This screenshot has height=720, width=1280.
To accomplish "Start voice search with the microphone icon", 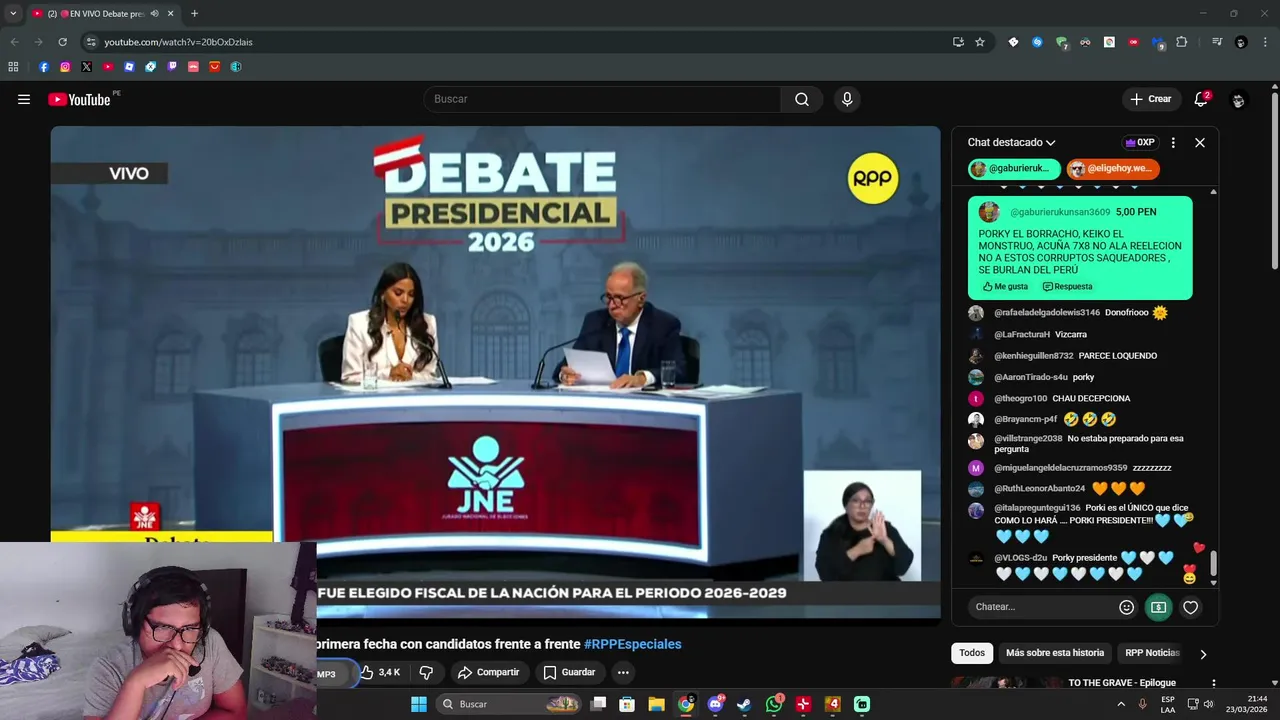I will [847, 99].
